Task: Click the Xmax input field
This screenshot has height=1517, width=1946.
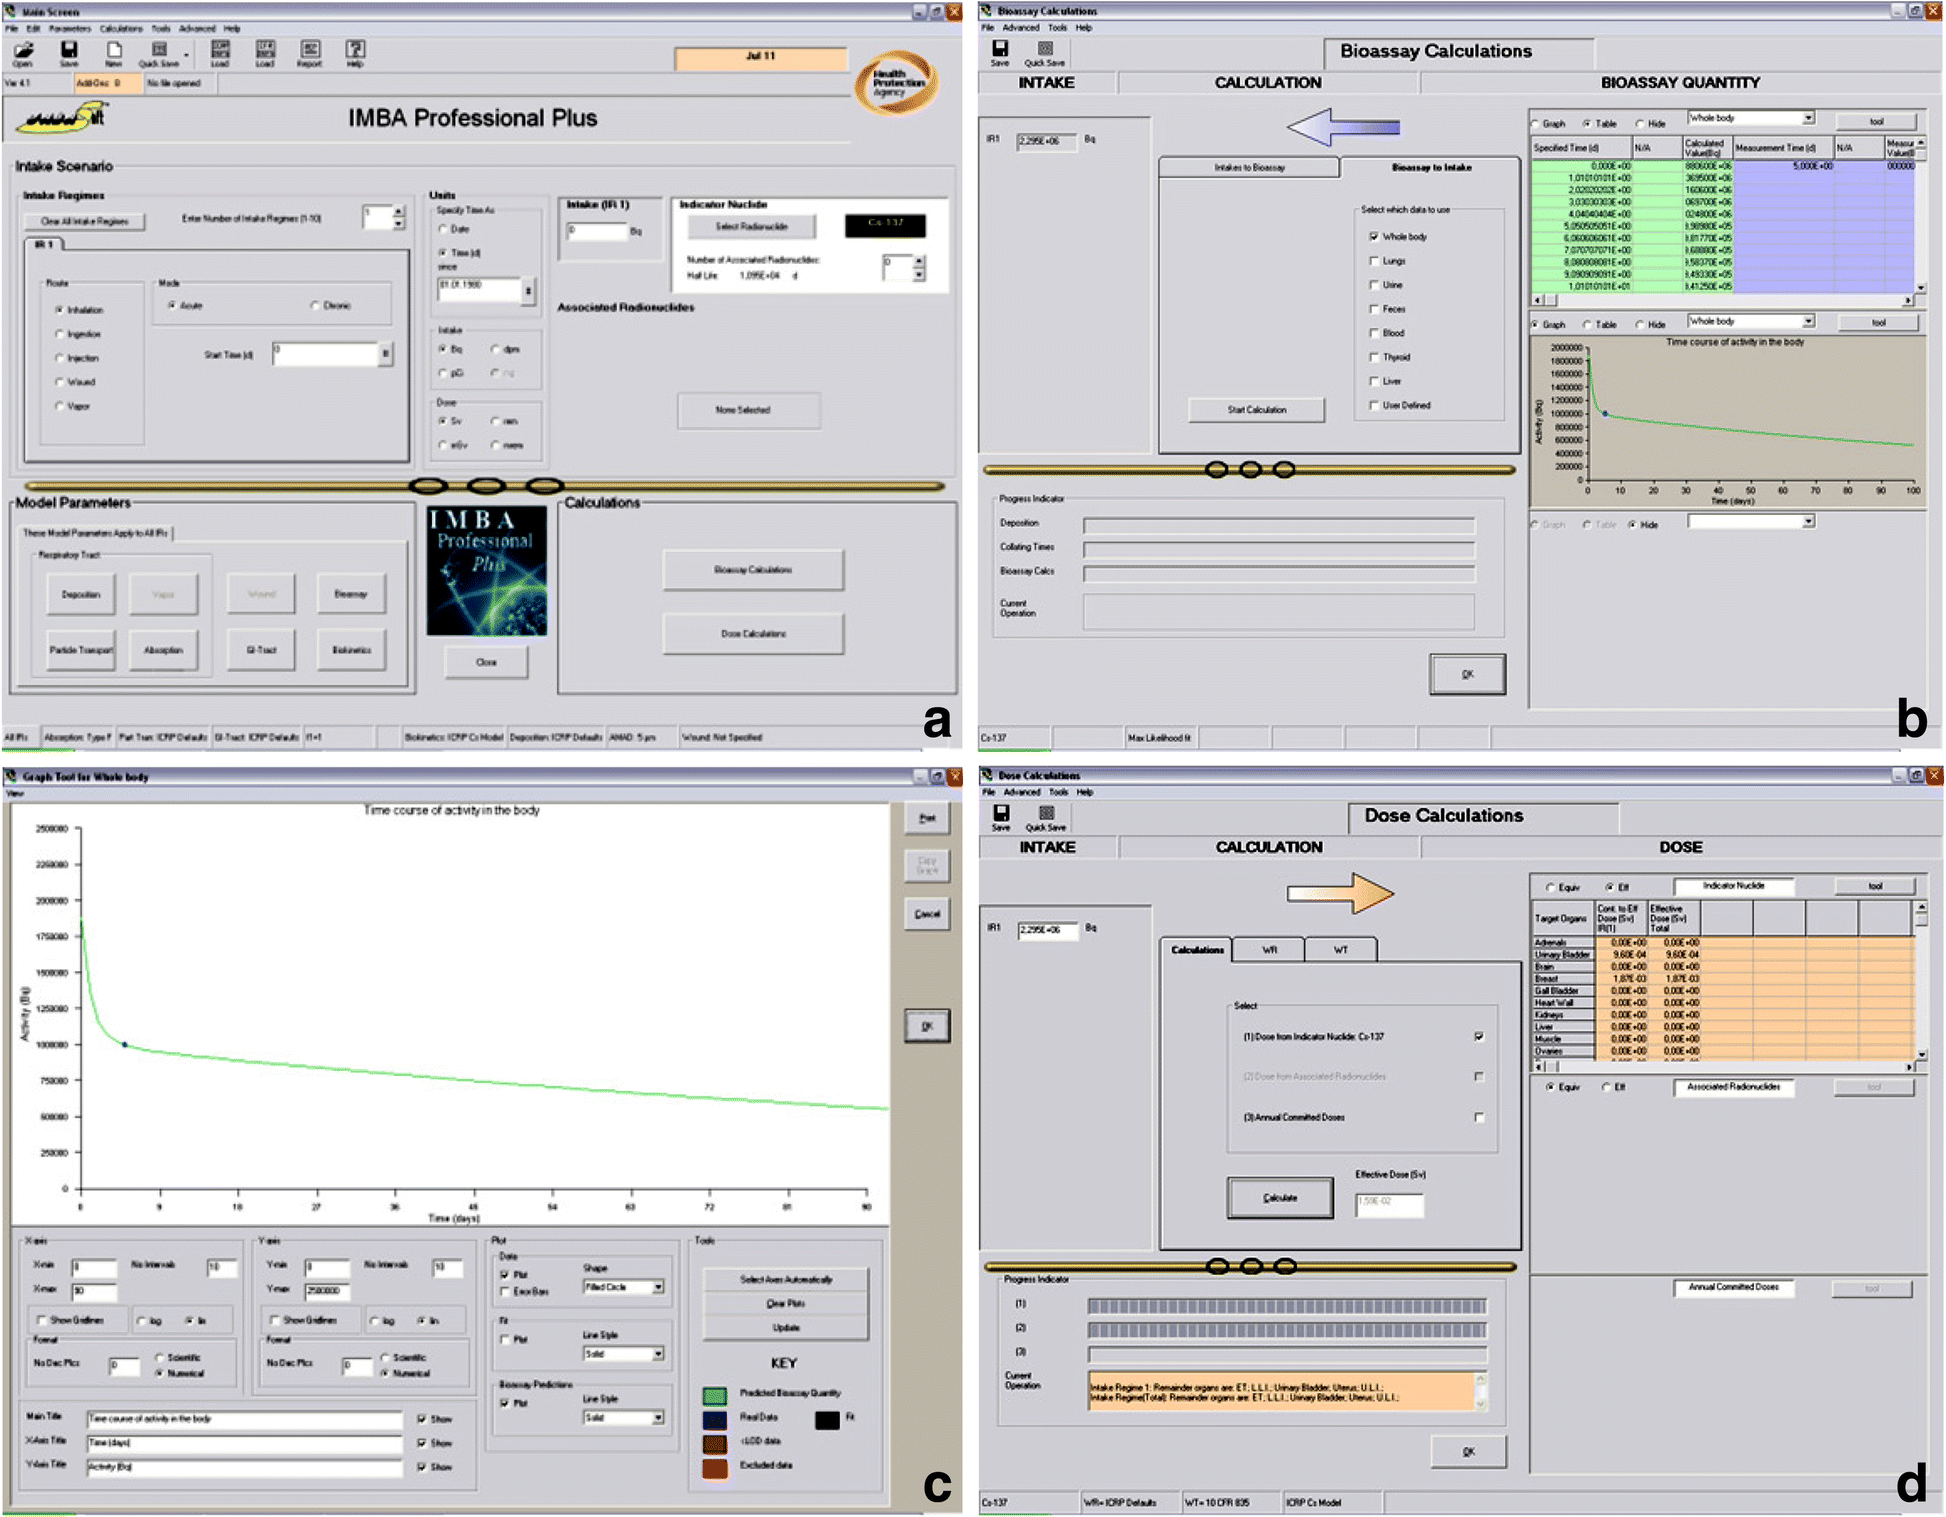Action: tap(94, 1291)
